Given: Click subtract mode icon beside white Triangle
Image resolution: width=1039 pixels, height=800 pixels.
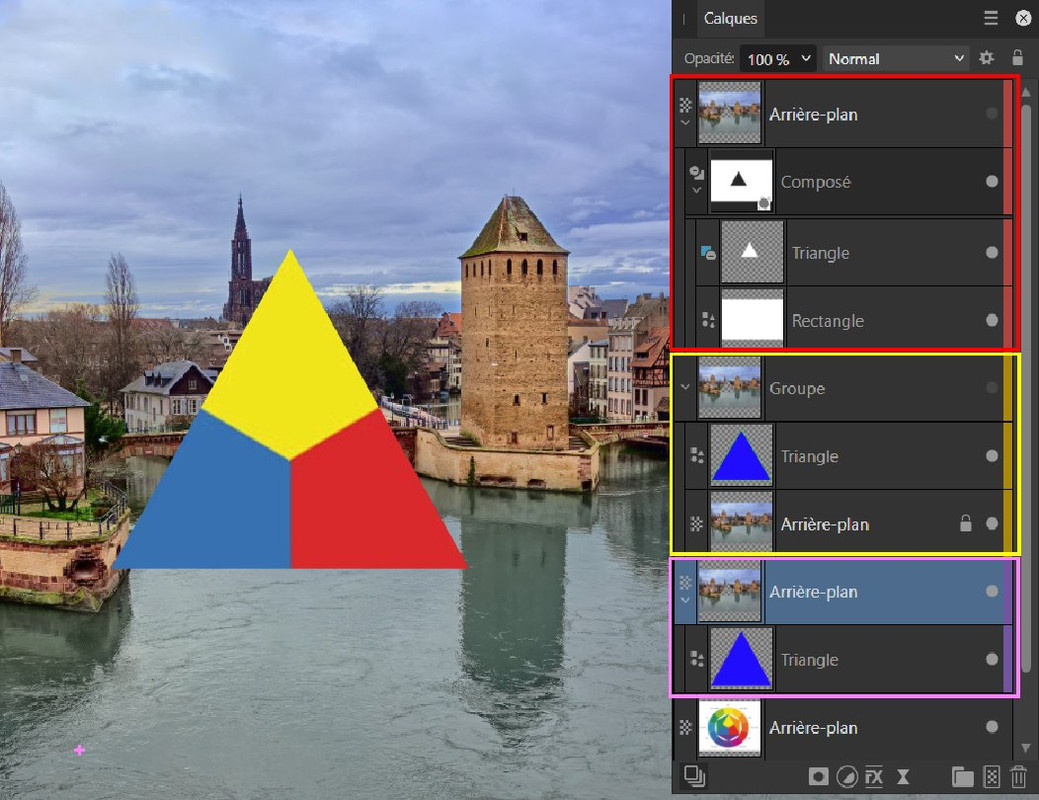Looking at the screenshot, I should tap(708, 253).
